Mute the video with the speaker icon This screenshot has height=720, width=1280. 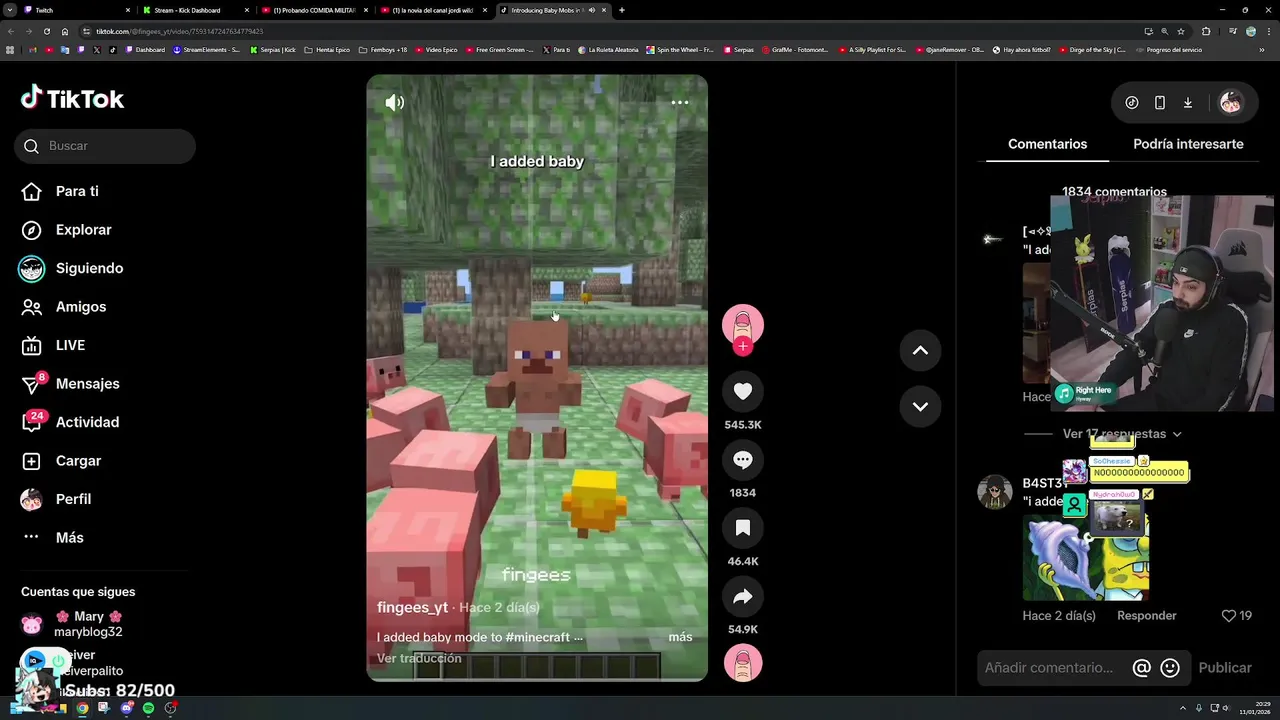point(395,102)
